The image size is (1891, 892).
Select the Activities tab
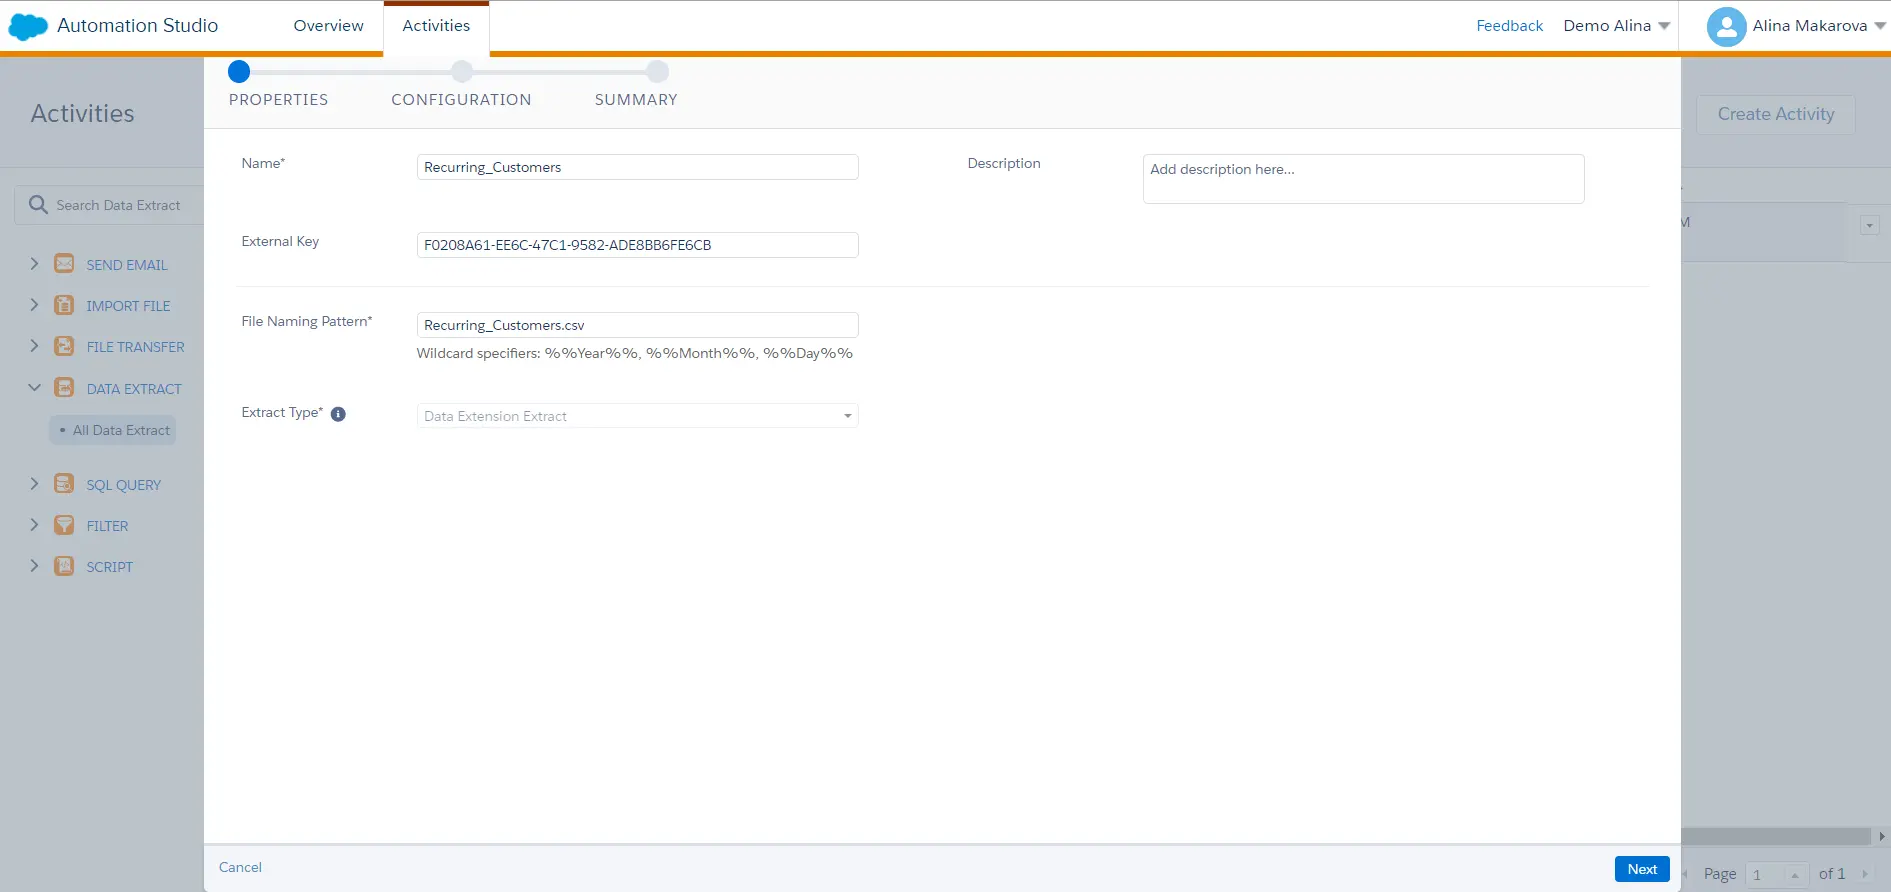pyautogui.click(x=436, y=26)
